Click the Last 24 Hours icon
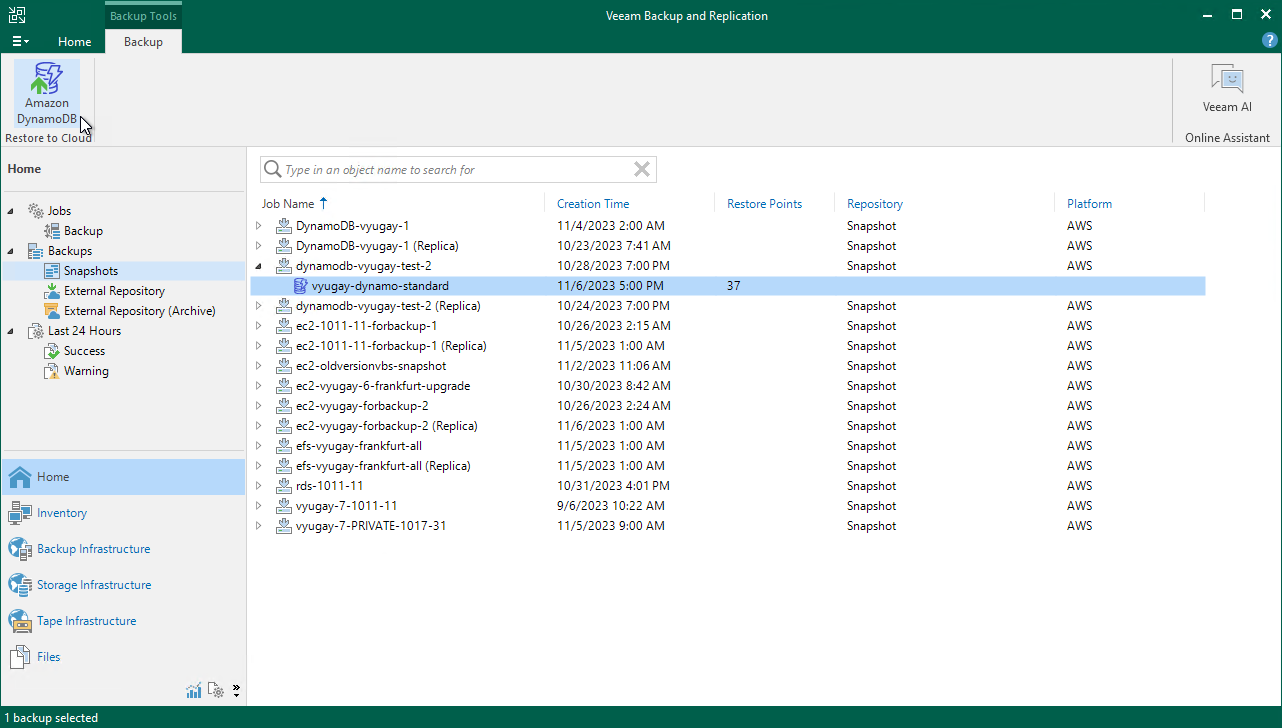Viewport: 1282px width, 728px height. [36, 331]
